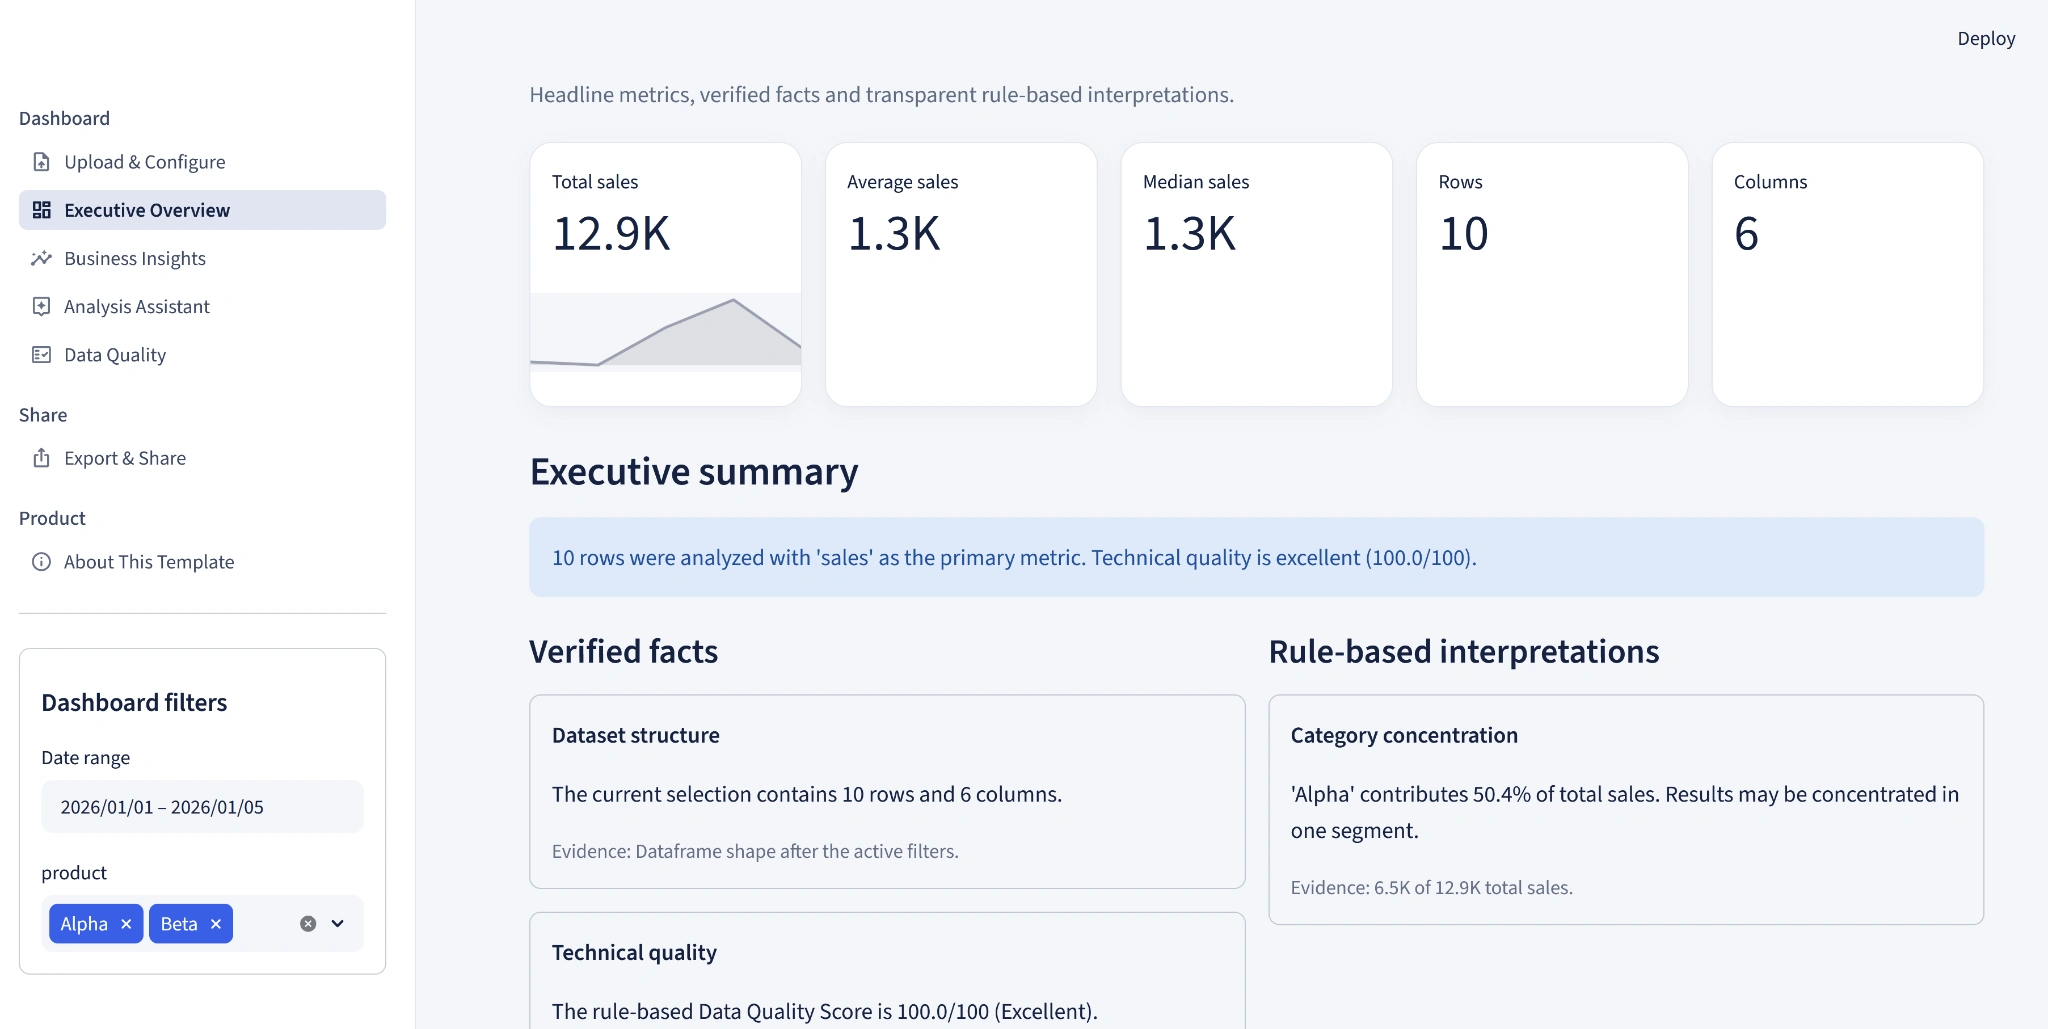2048x1029 pixels.
Task: Click the Business Insights chart icon
Action: coord(41,258)
